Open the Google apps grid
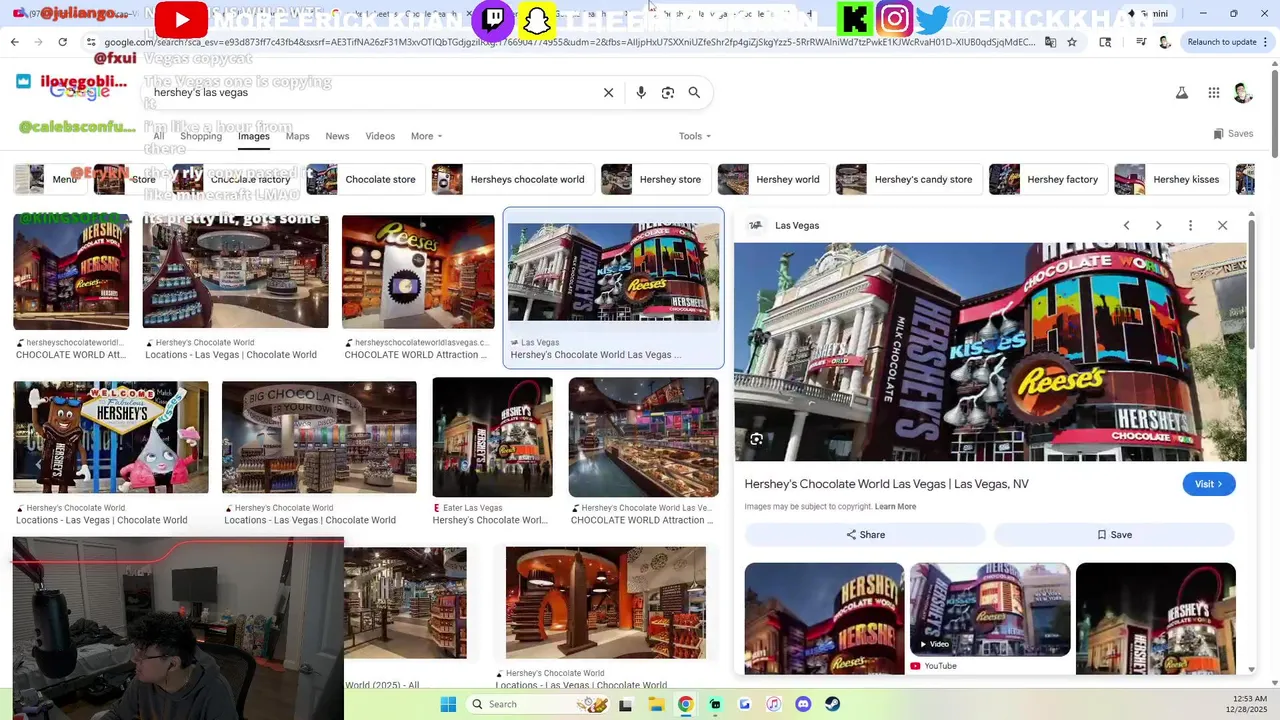Viewport: 1280px width, 720px height. click(x=1213, y=93)
